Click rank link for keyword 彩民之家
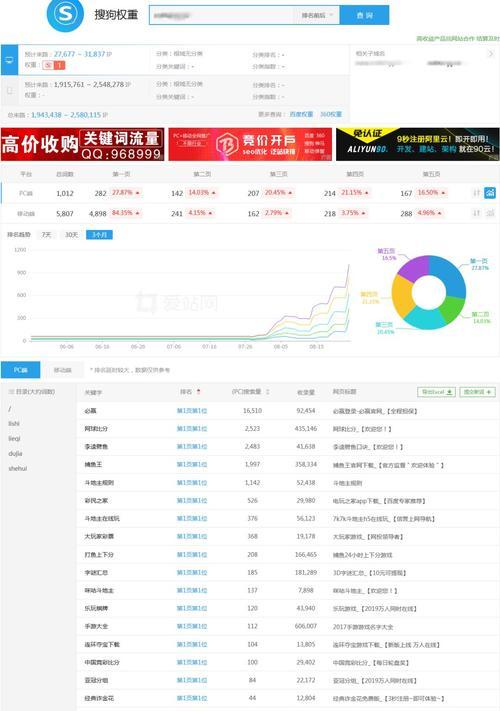This screenshot has height=711, width=500. point(192,501)
